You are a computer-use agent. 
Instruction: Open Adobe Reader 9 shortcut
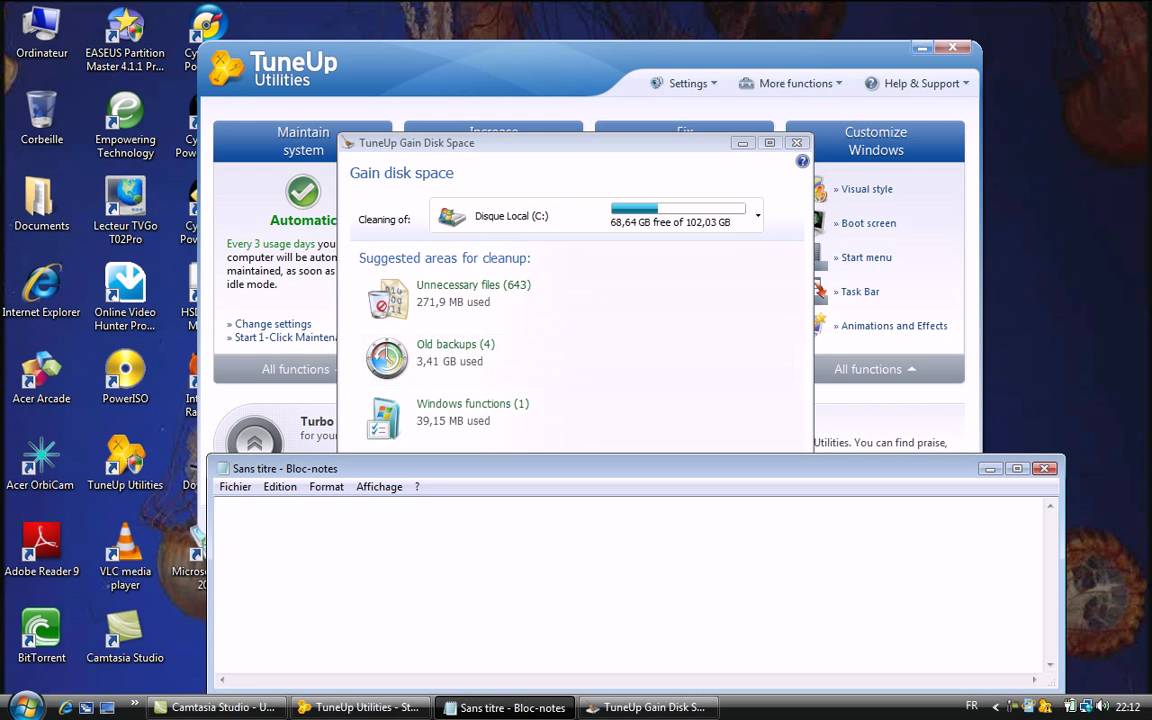point(41,550)
